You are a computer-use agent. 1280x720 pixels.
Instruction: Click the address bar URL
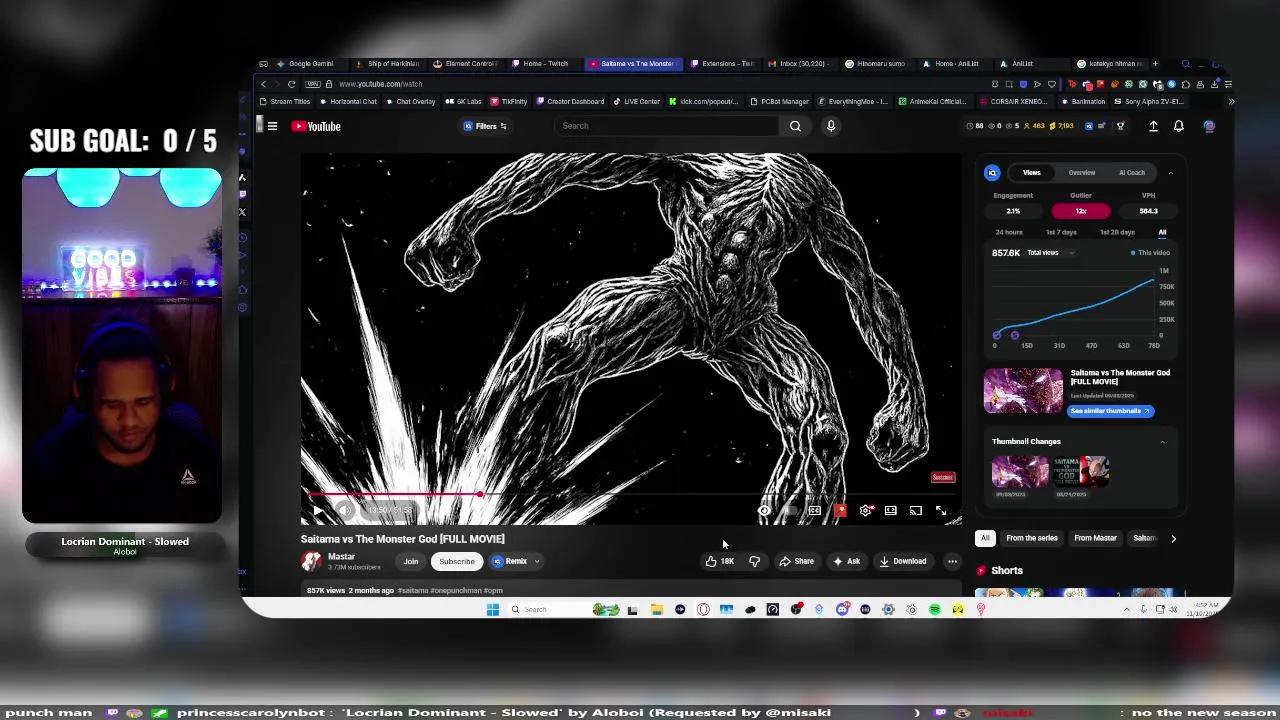pos(380,84)
